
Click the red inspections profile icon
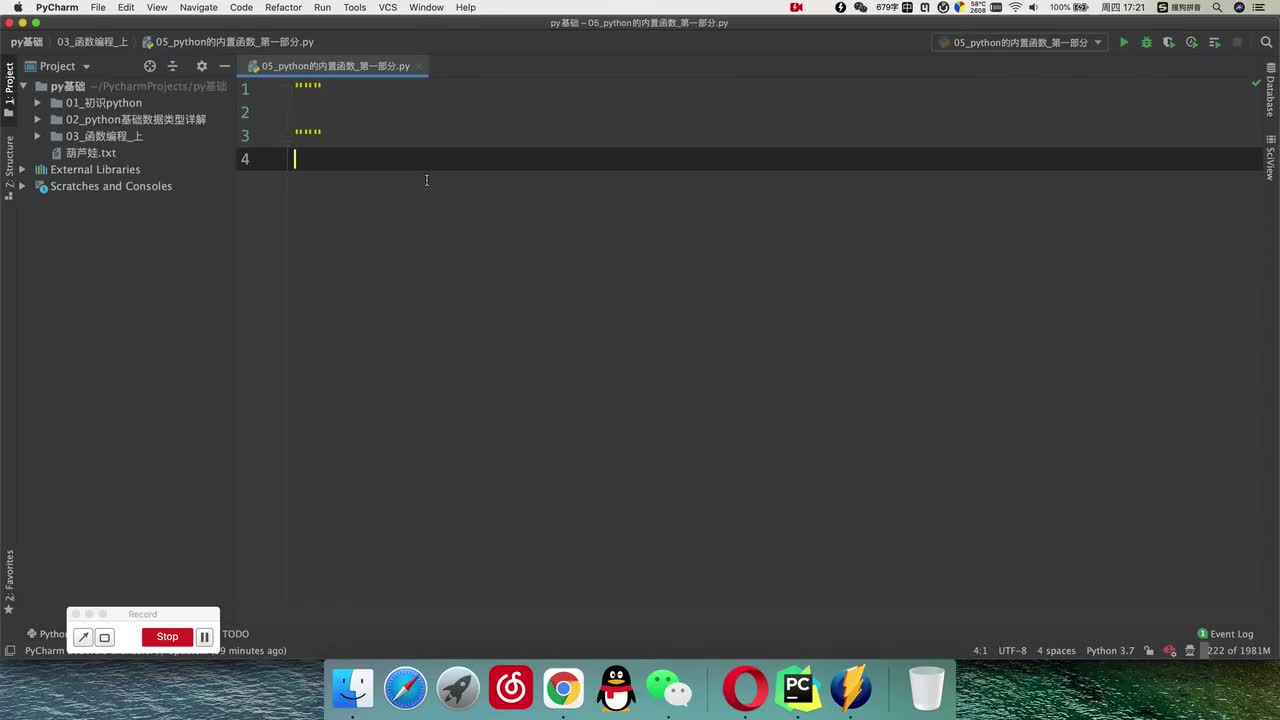[1170, 651]
